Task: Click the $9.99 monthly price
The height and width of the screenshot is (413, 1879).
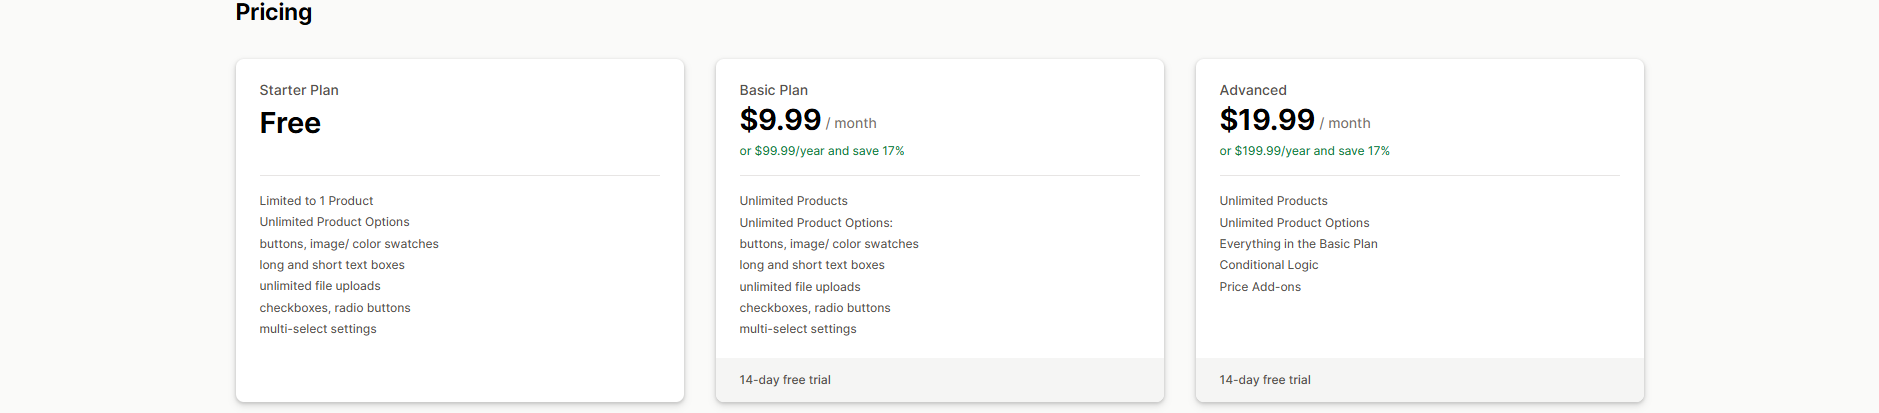Action: [780, 120]
